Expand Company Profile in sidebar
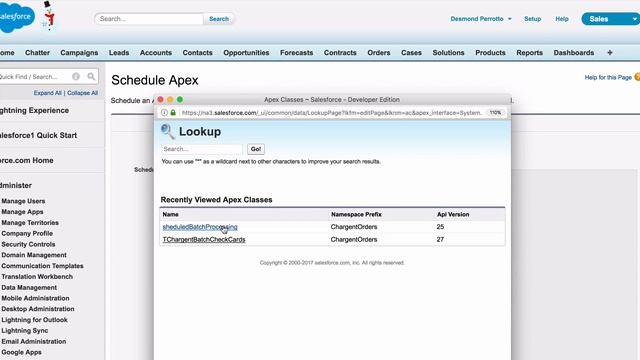 (x=27, y=233)
